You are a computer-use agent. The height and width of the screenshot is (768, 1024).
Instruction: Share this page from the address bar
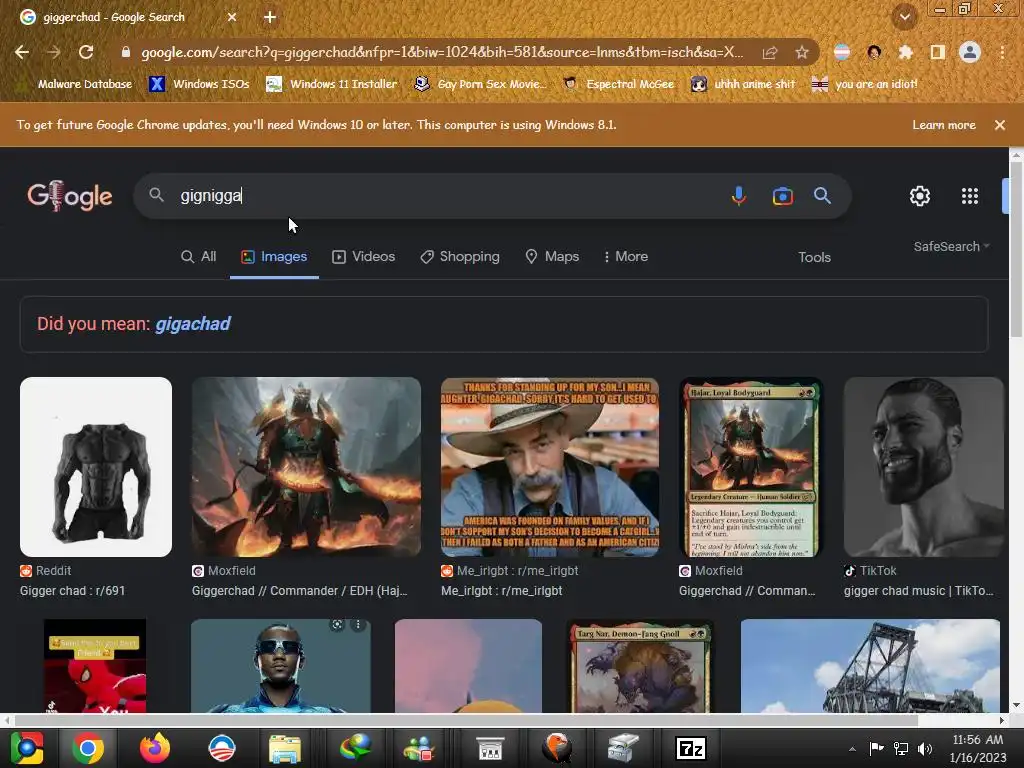point(770,52)
